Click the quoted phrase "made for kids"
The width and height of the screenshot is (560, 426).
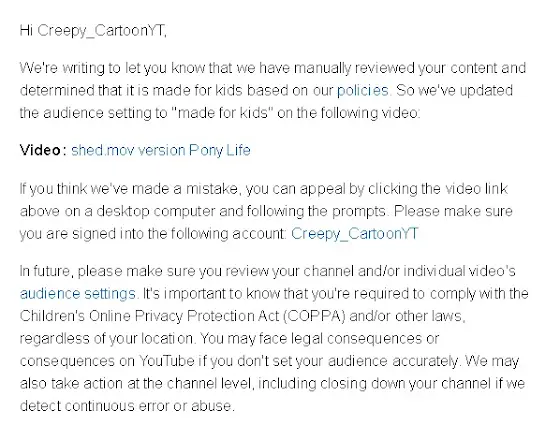pos(222,113)
